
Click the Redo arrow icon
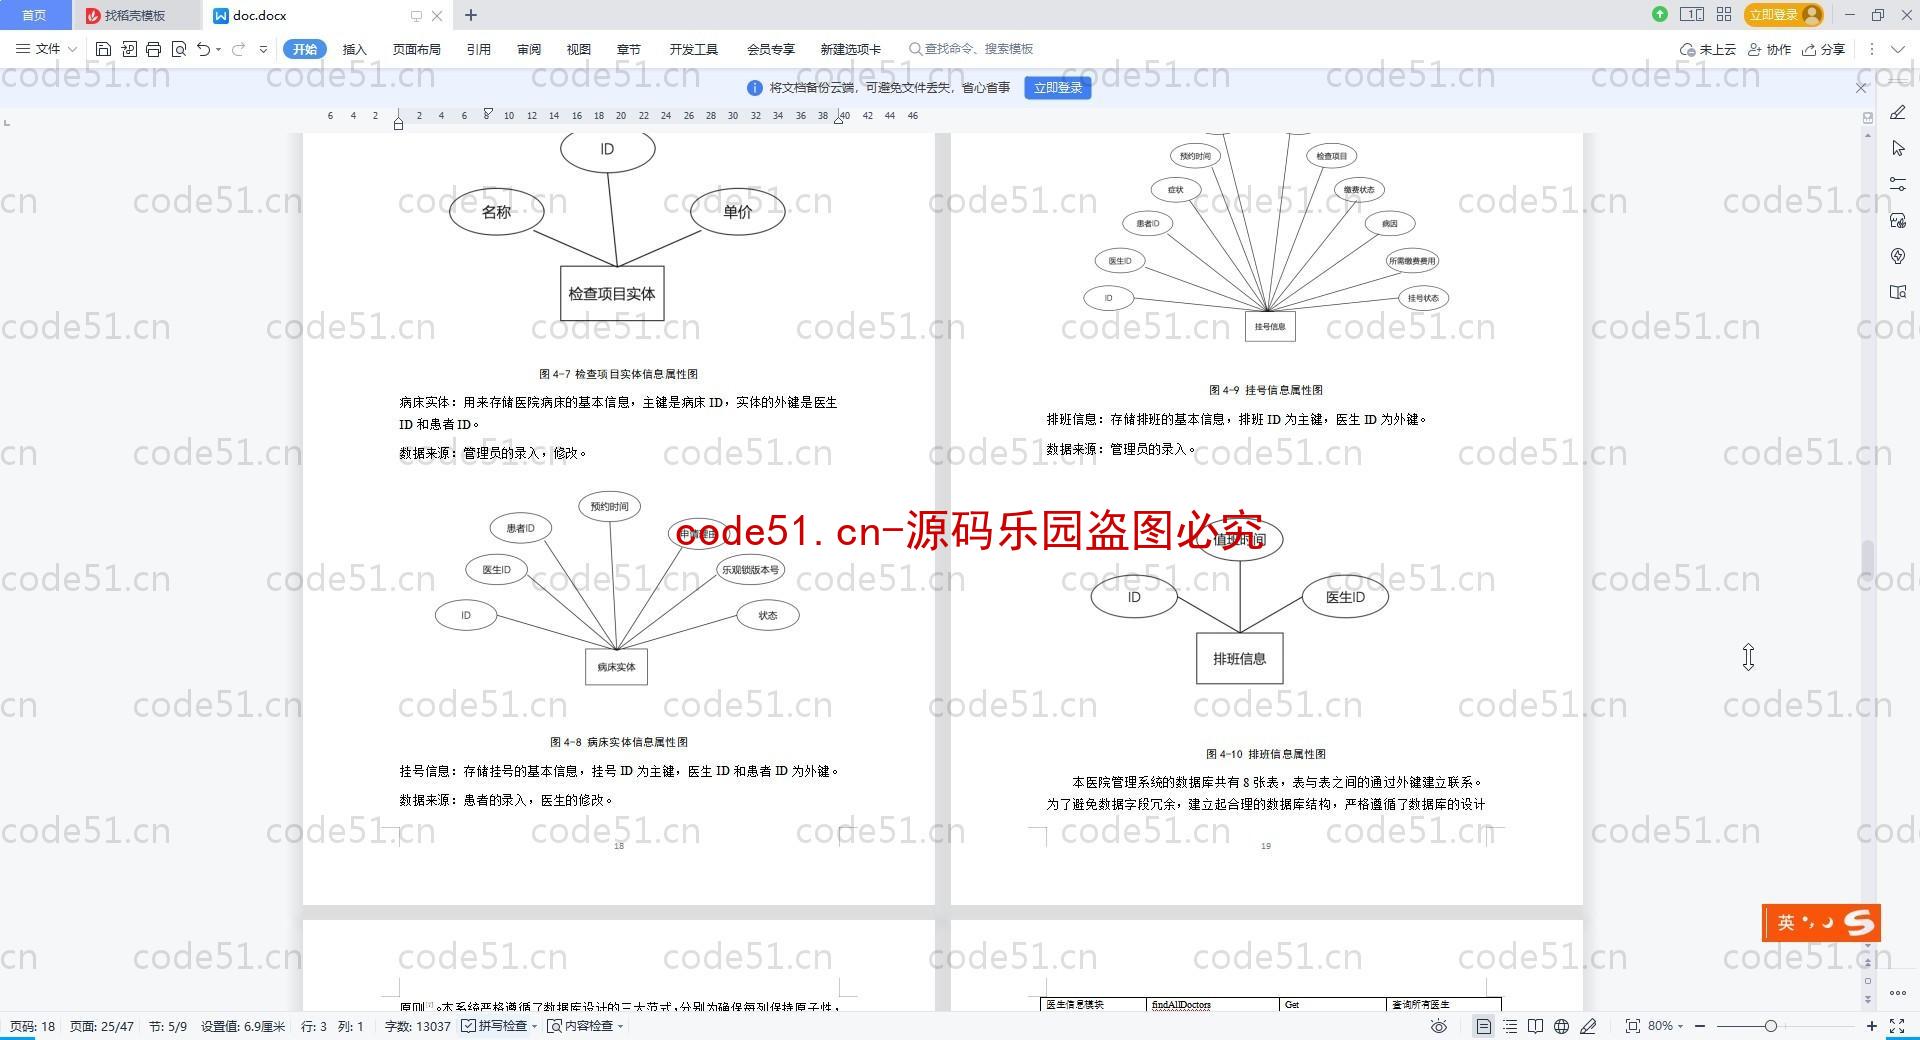238,49
